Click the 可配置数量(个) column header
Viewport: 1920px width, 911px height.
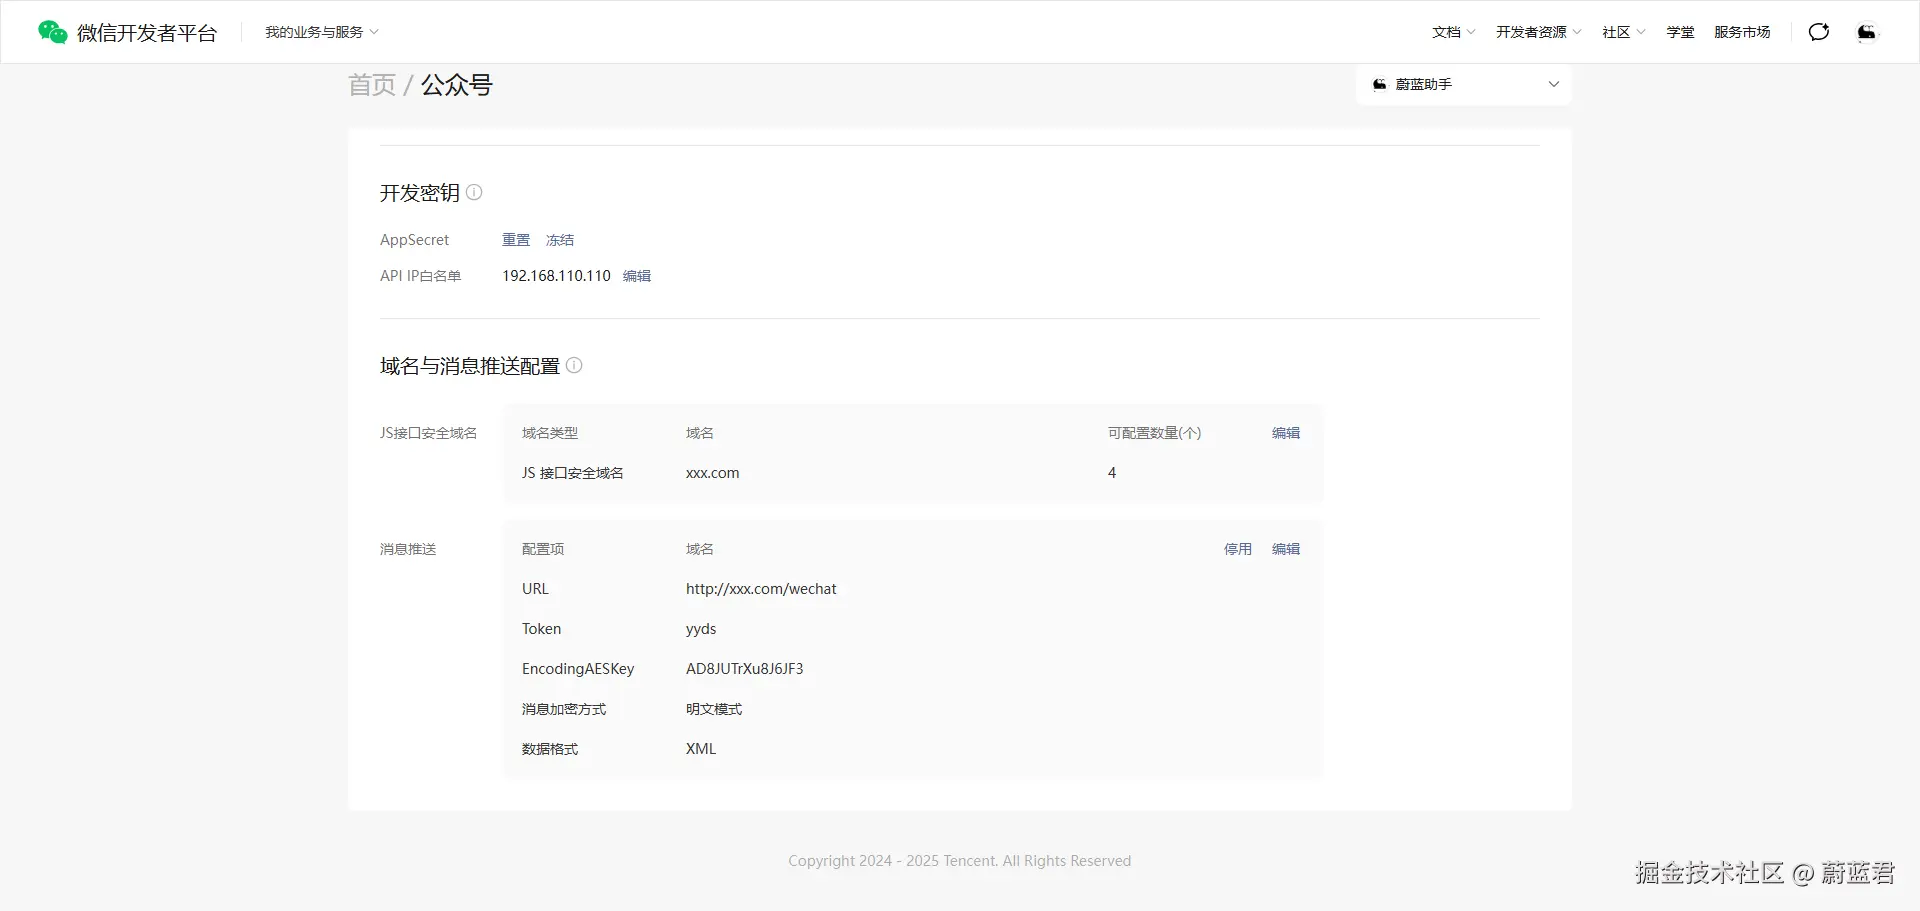click(1155, 433)
